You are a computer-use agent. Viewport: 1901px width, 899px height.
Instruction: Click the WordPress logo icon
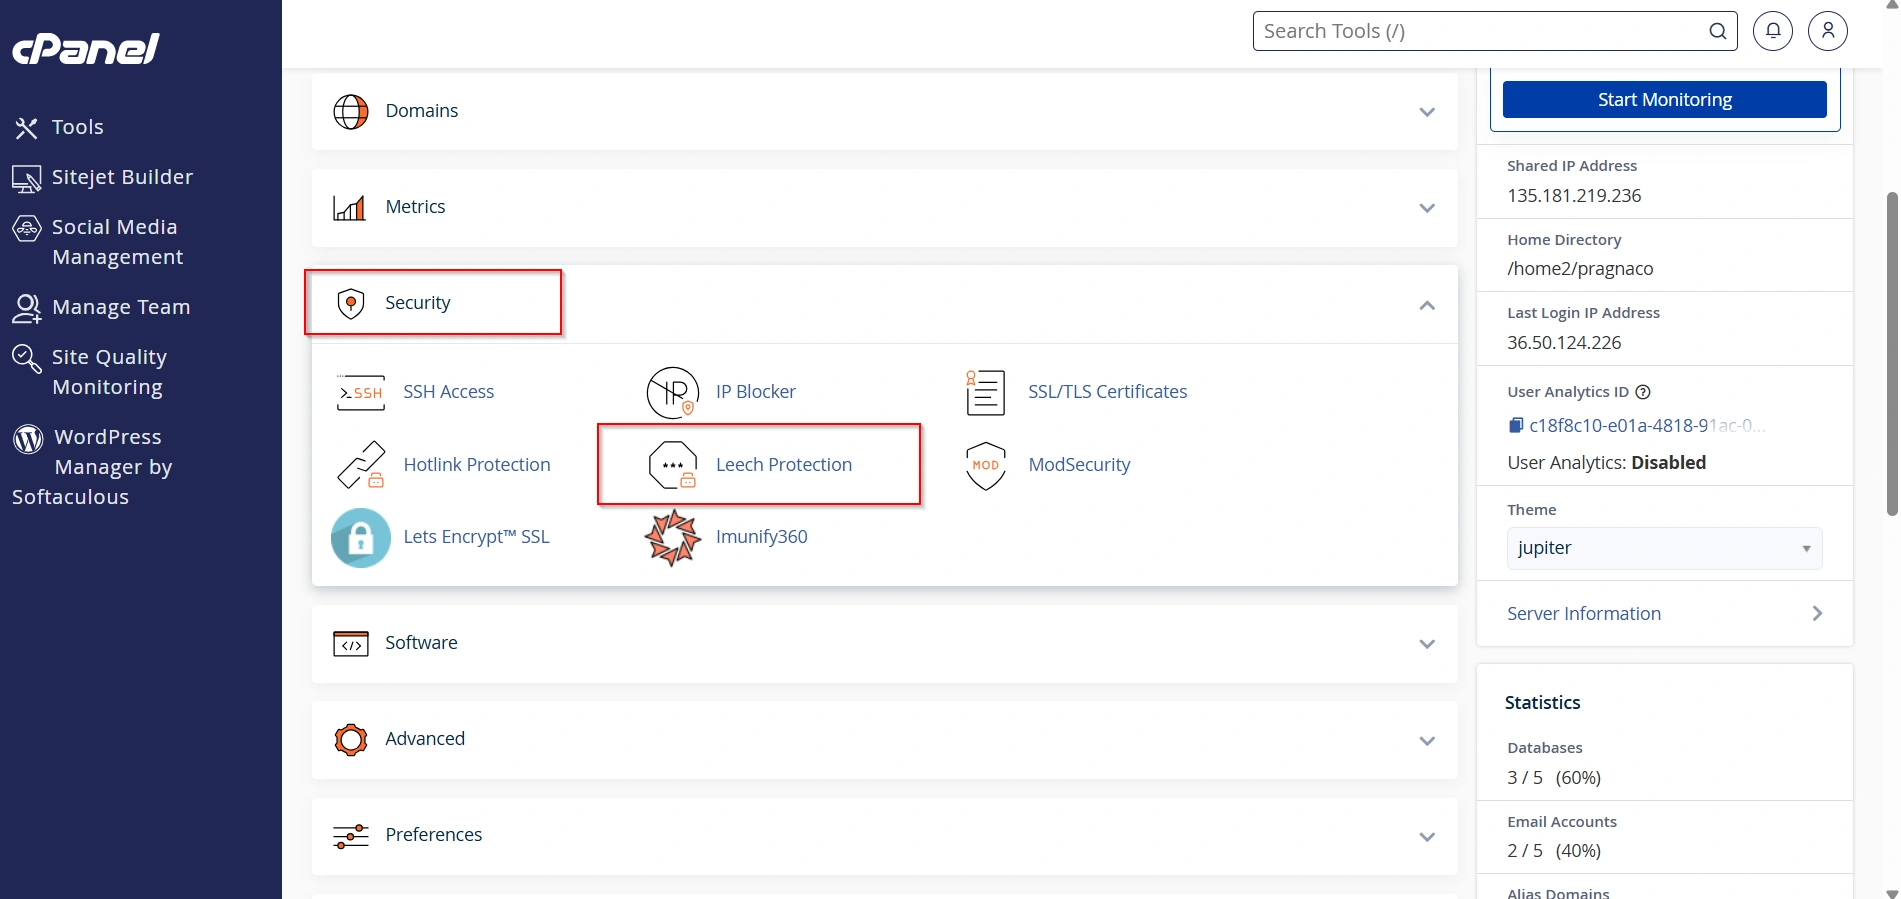click(28, 438)
